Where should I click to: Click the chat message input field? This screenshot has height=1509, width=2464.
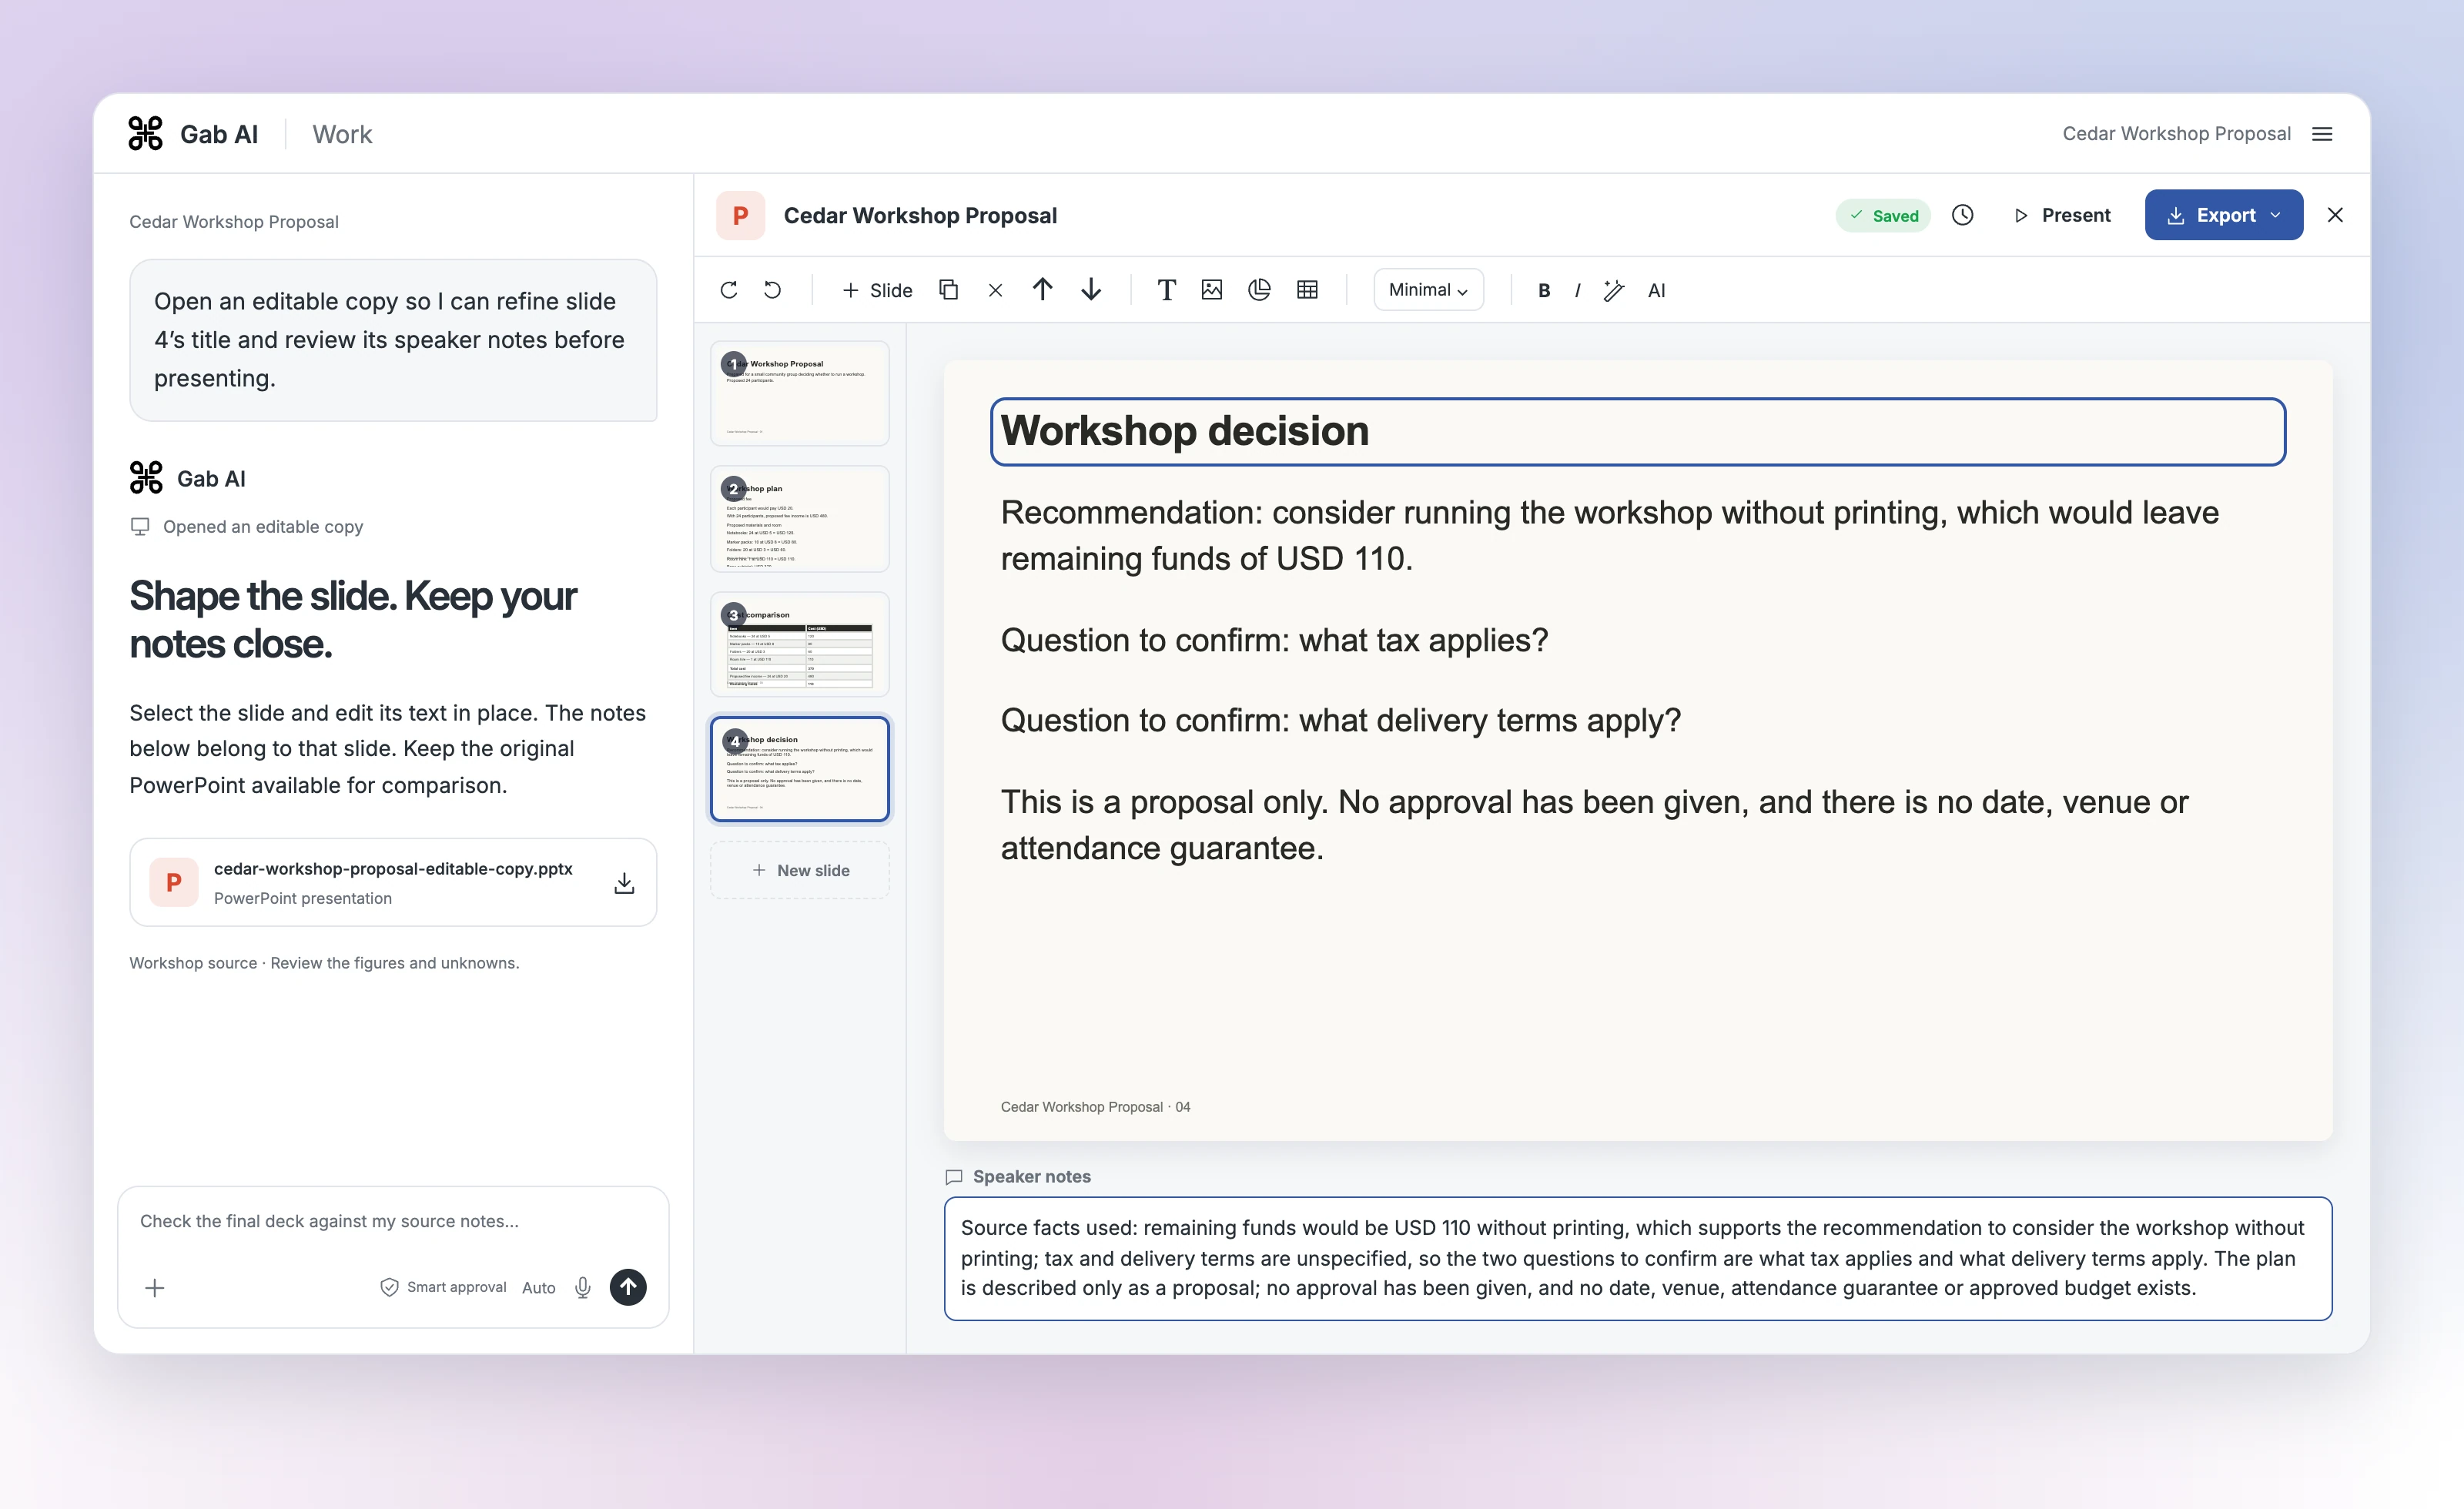tap(393, 1221)
